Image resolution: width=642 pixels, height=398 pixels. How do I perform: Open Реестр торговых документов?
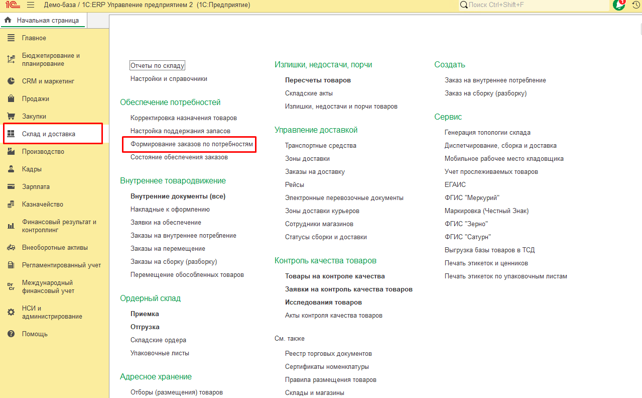[328, 353]
